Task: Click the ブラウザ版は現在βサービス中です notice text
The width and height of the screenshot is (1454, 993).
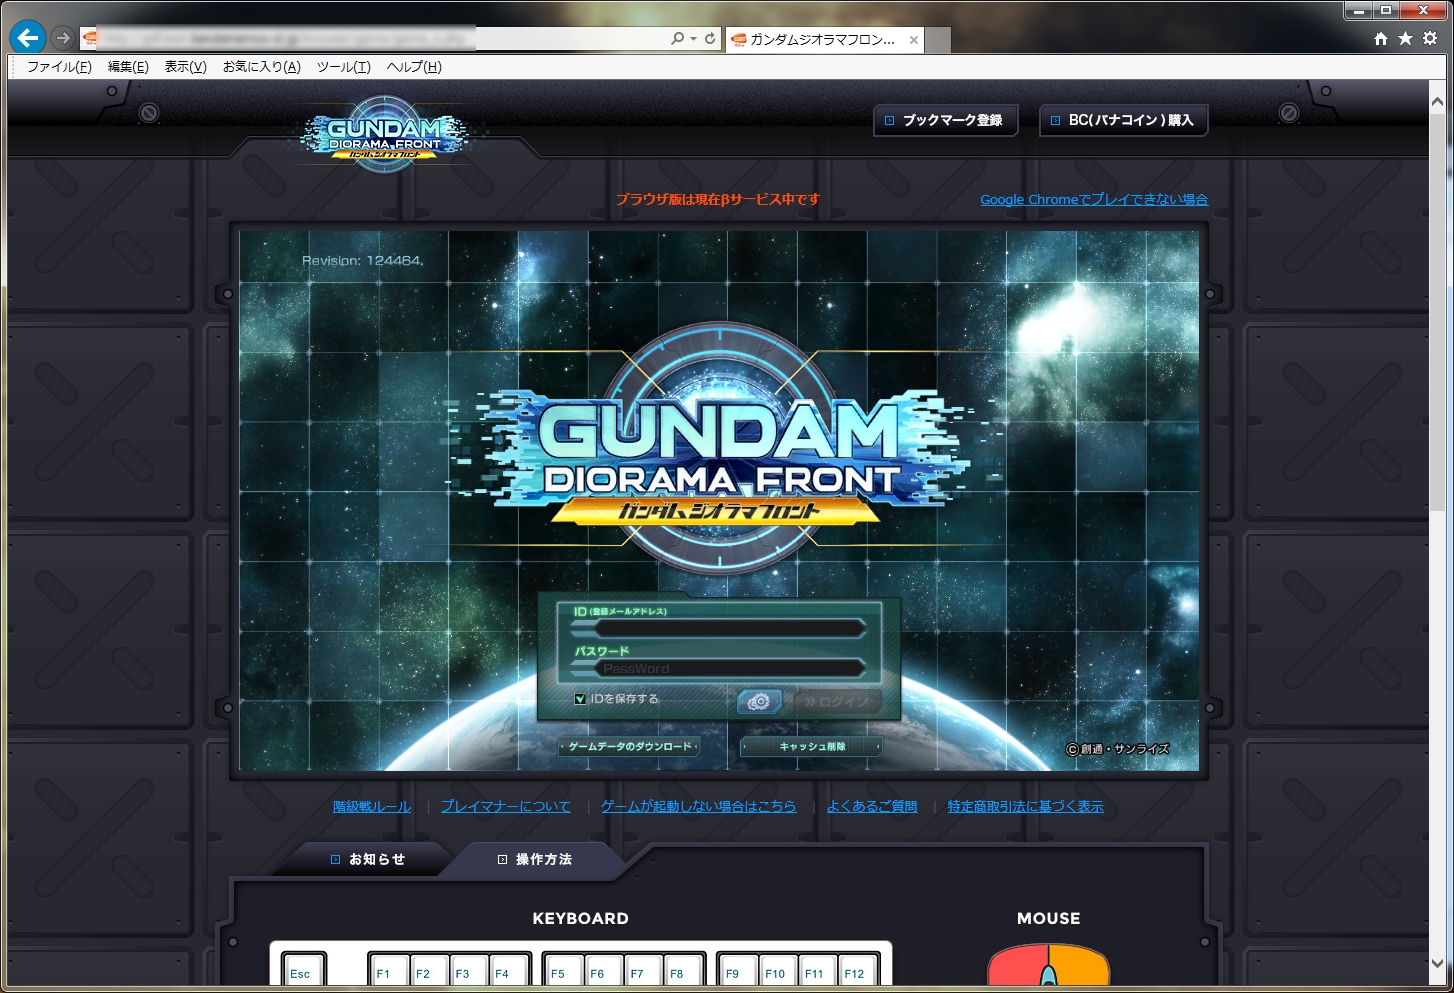Action: pos(718,200)
